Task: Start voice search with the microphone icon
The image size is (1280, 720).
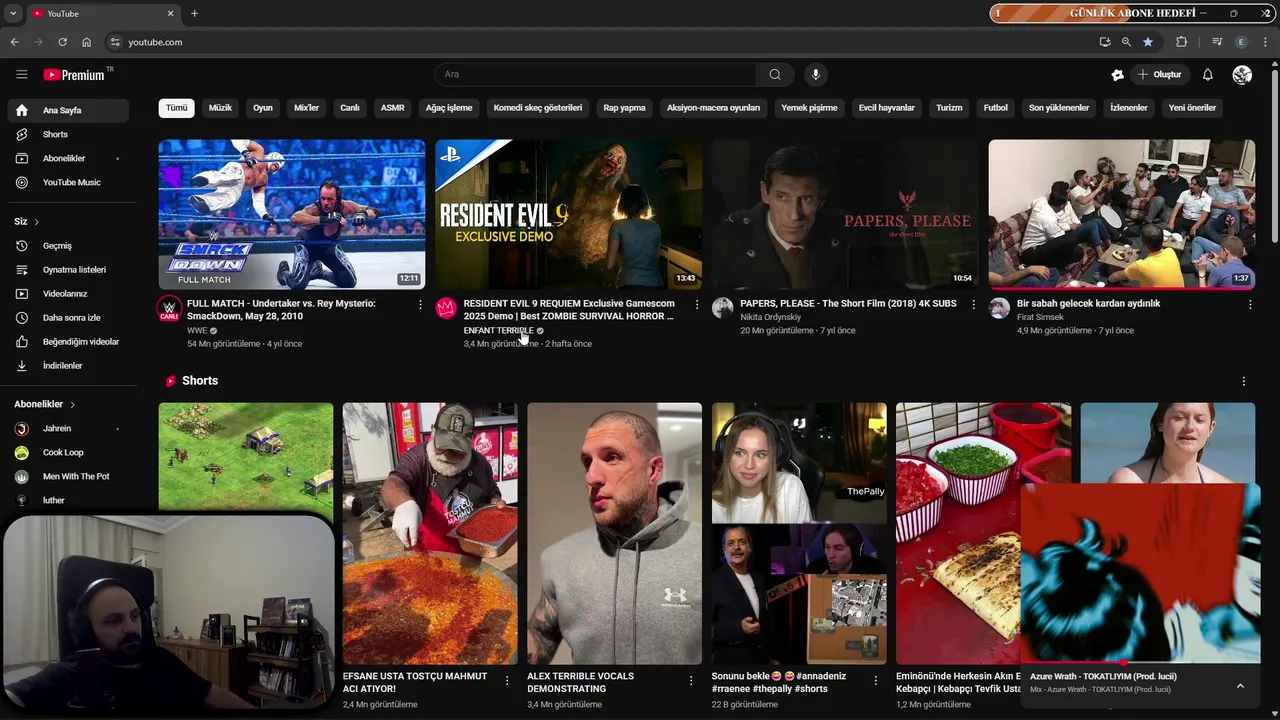Action: pos(816,74)
